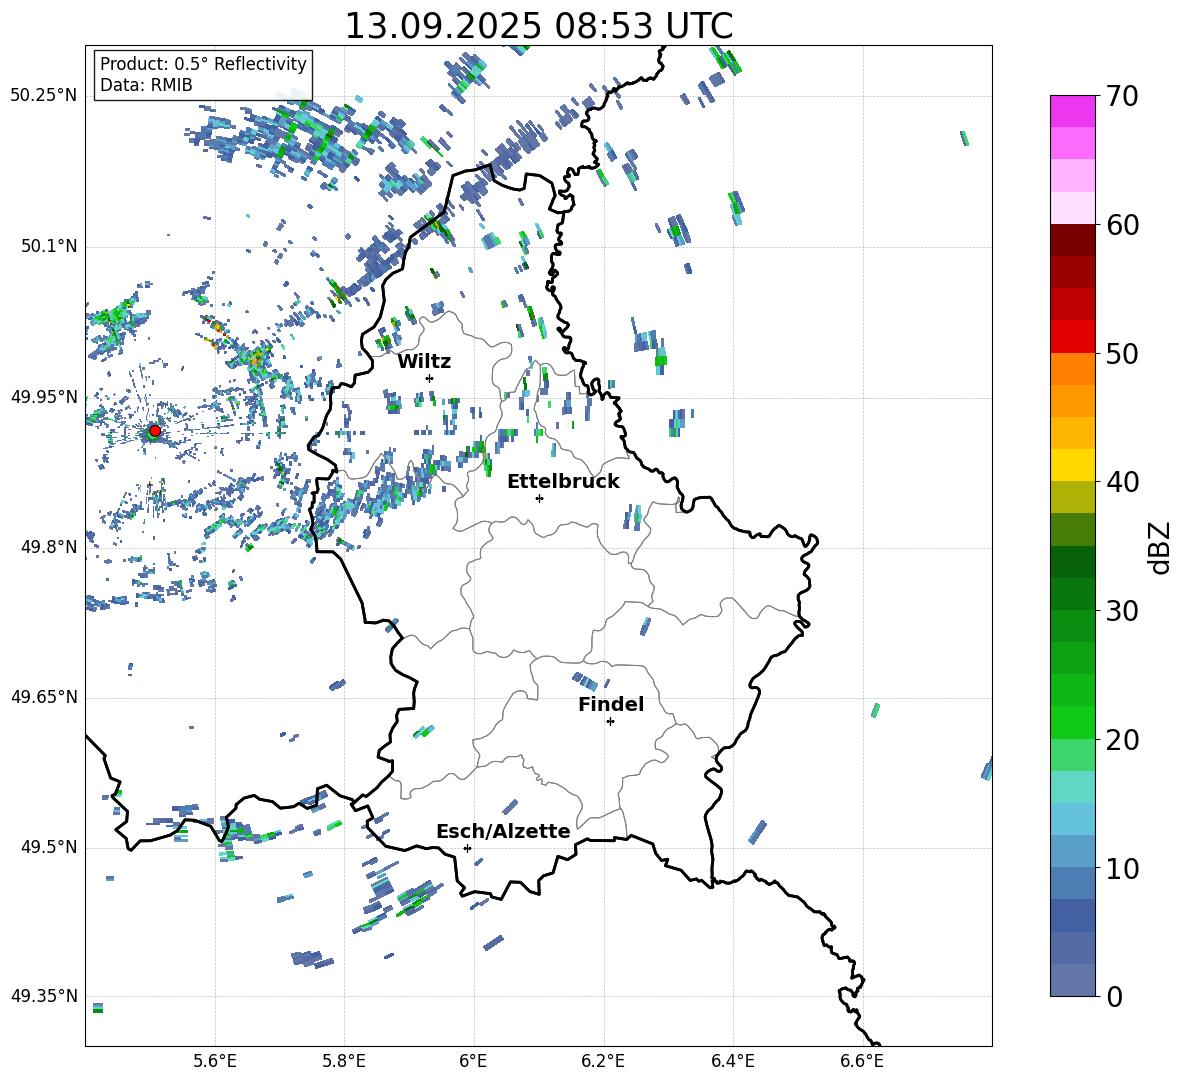Image resolution: width=1184 pixels, height=1081 pixels.
Task: Click the Ettelbruck station cross marker
Action: click(540, 498)
